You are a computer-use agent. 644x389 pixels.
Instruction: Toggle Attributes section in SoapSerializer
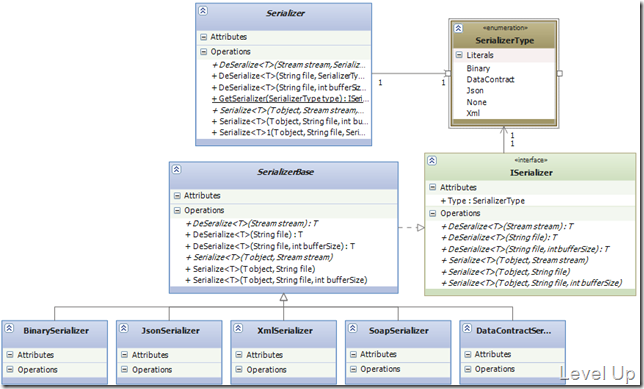pos(353,354)
